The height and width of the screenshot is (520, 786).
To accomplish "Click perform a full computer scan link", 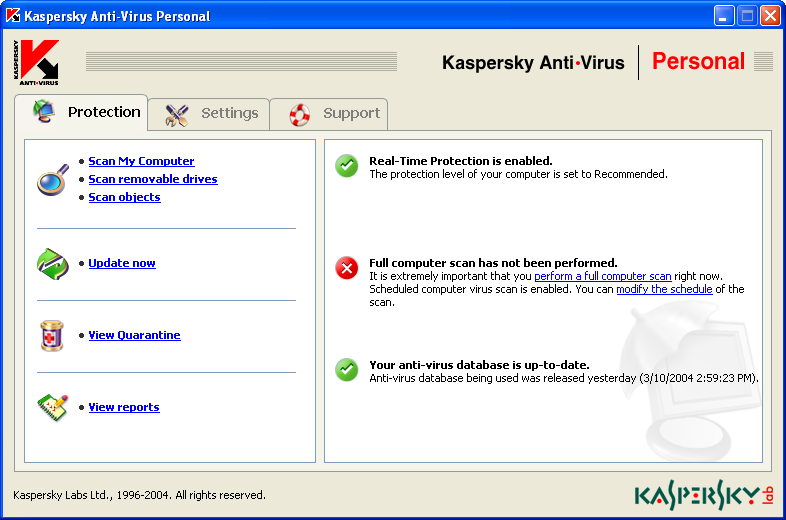I will click(x=602, y=276).
